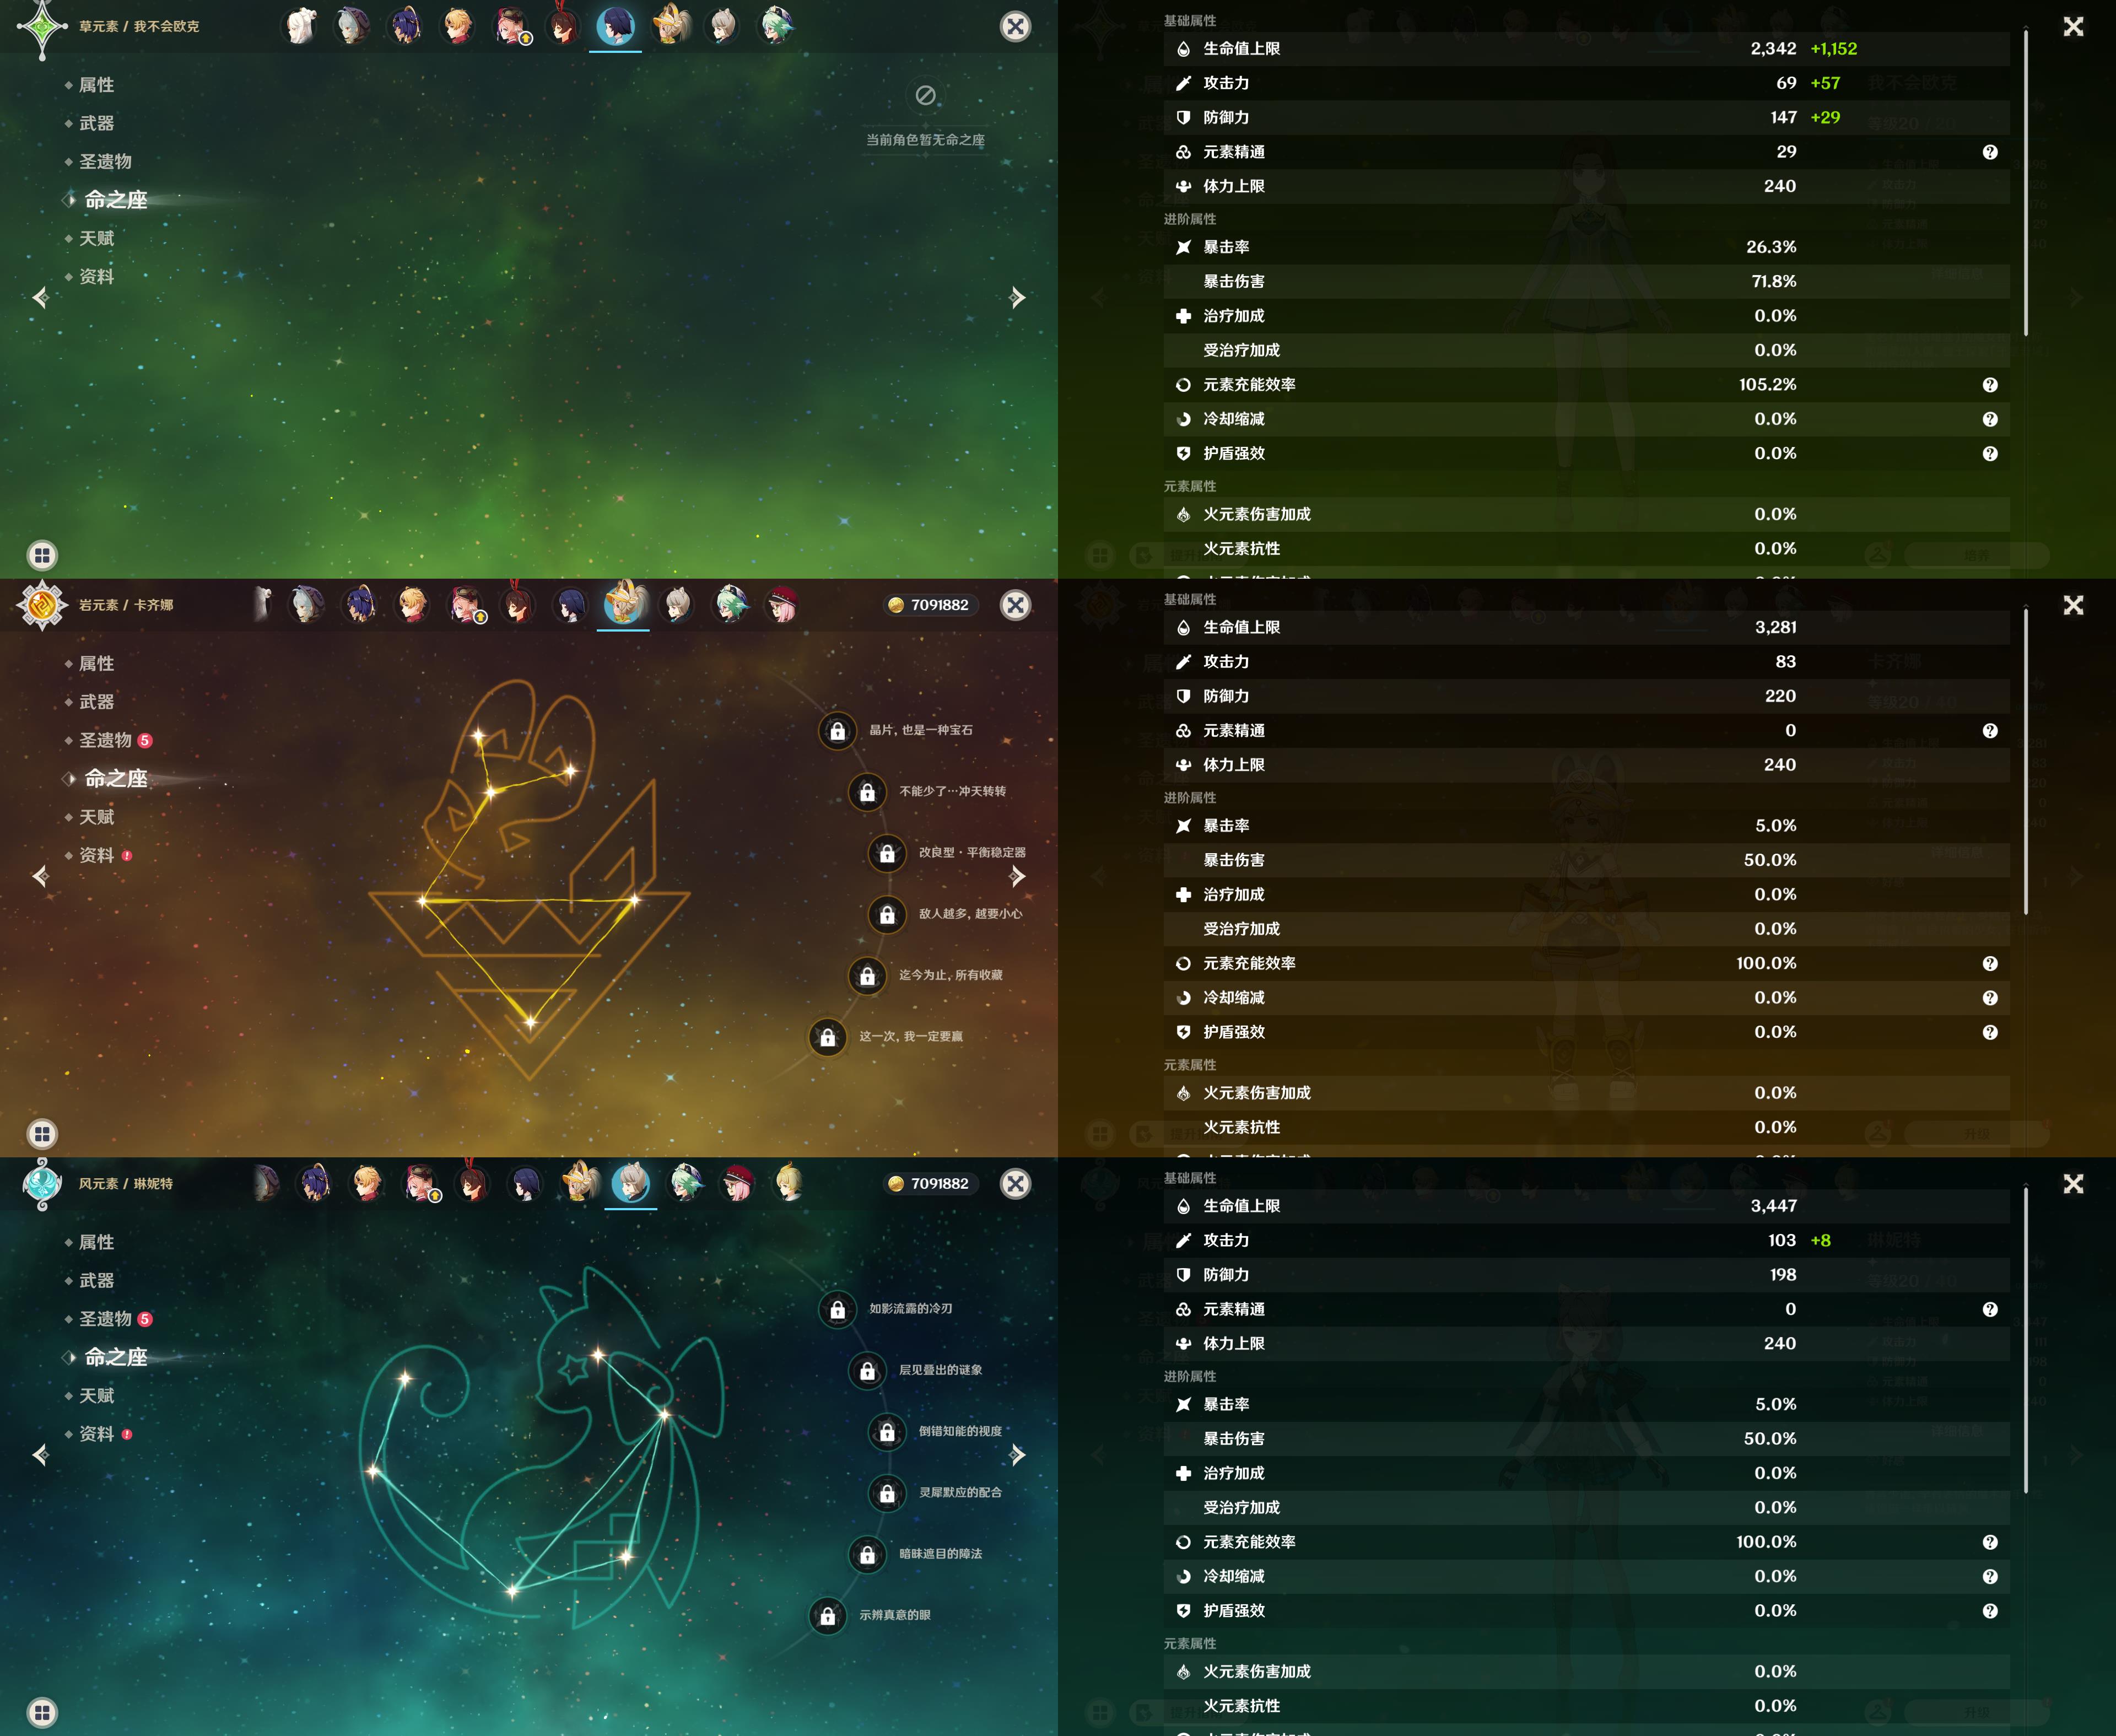Image resolution: width=2116 pixels, height=1736 pixels.
Task: Open 元素精通 help in the 3,447 HP stats panel
Action: point(1990,1310)
